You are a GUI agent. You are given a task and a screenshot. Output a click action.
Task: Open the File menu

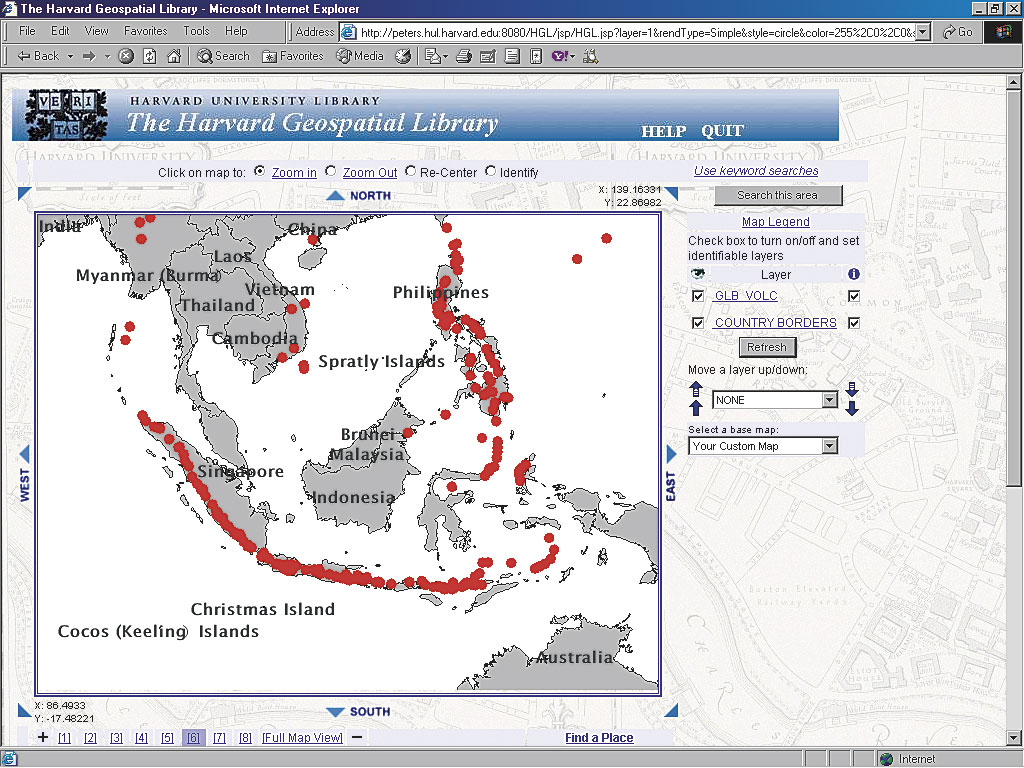pos(27,31)
